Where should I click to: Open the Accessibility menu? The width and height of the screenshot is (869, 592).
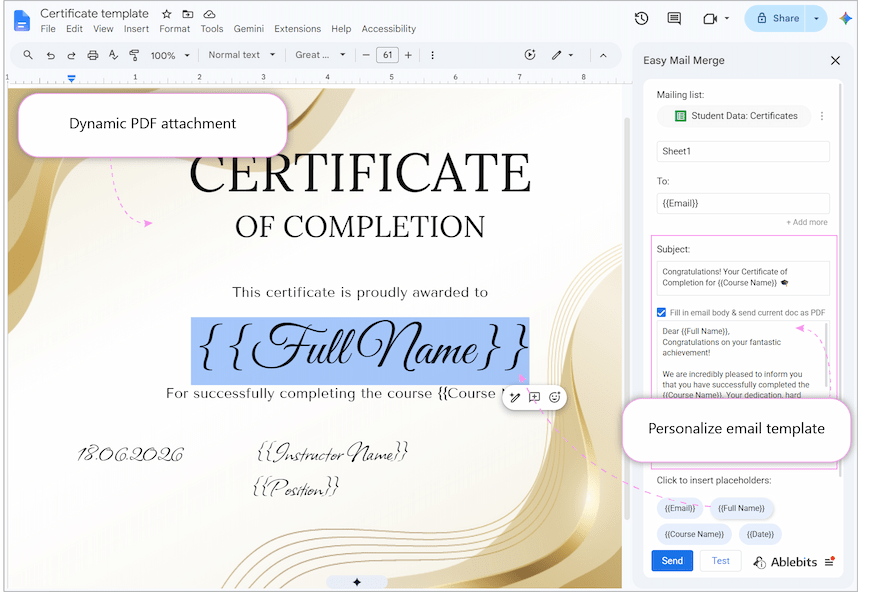389,29
